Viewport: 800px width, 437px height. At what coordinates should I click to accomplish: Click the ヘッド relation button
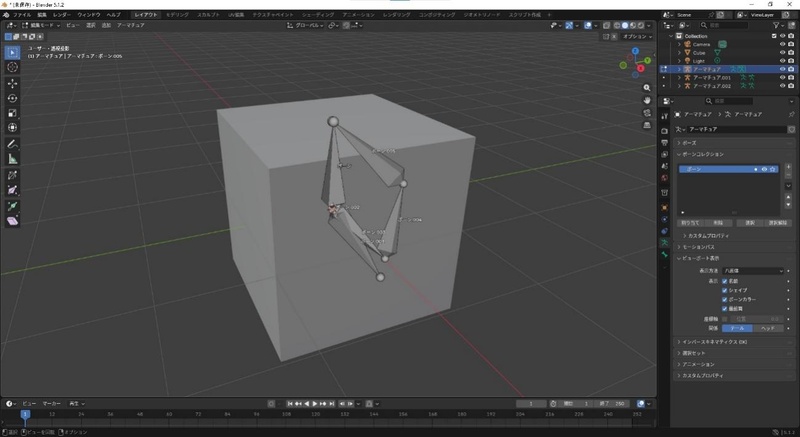(x=768, y=328)
